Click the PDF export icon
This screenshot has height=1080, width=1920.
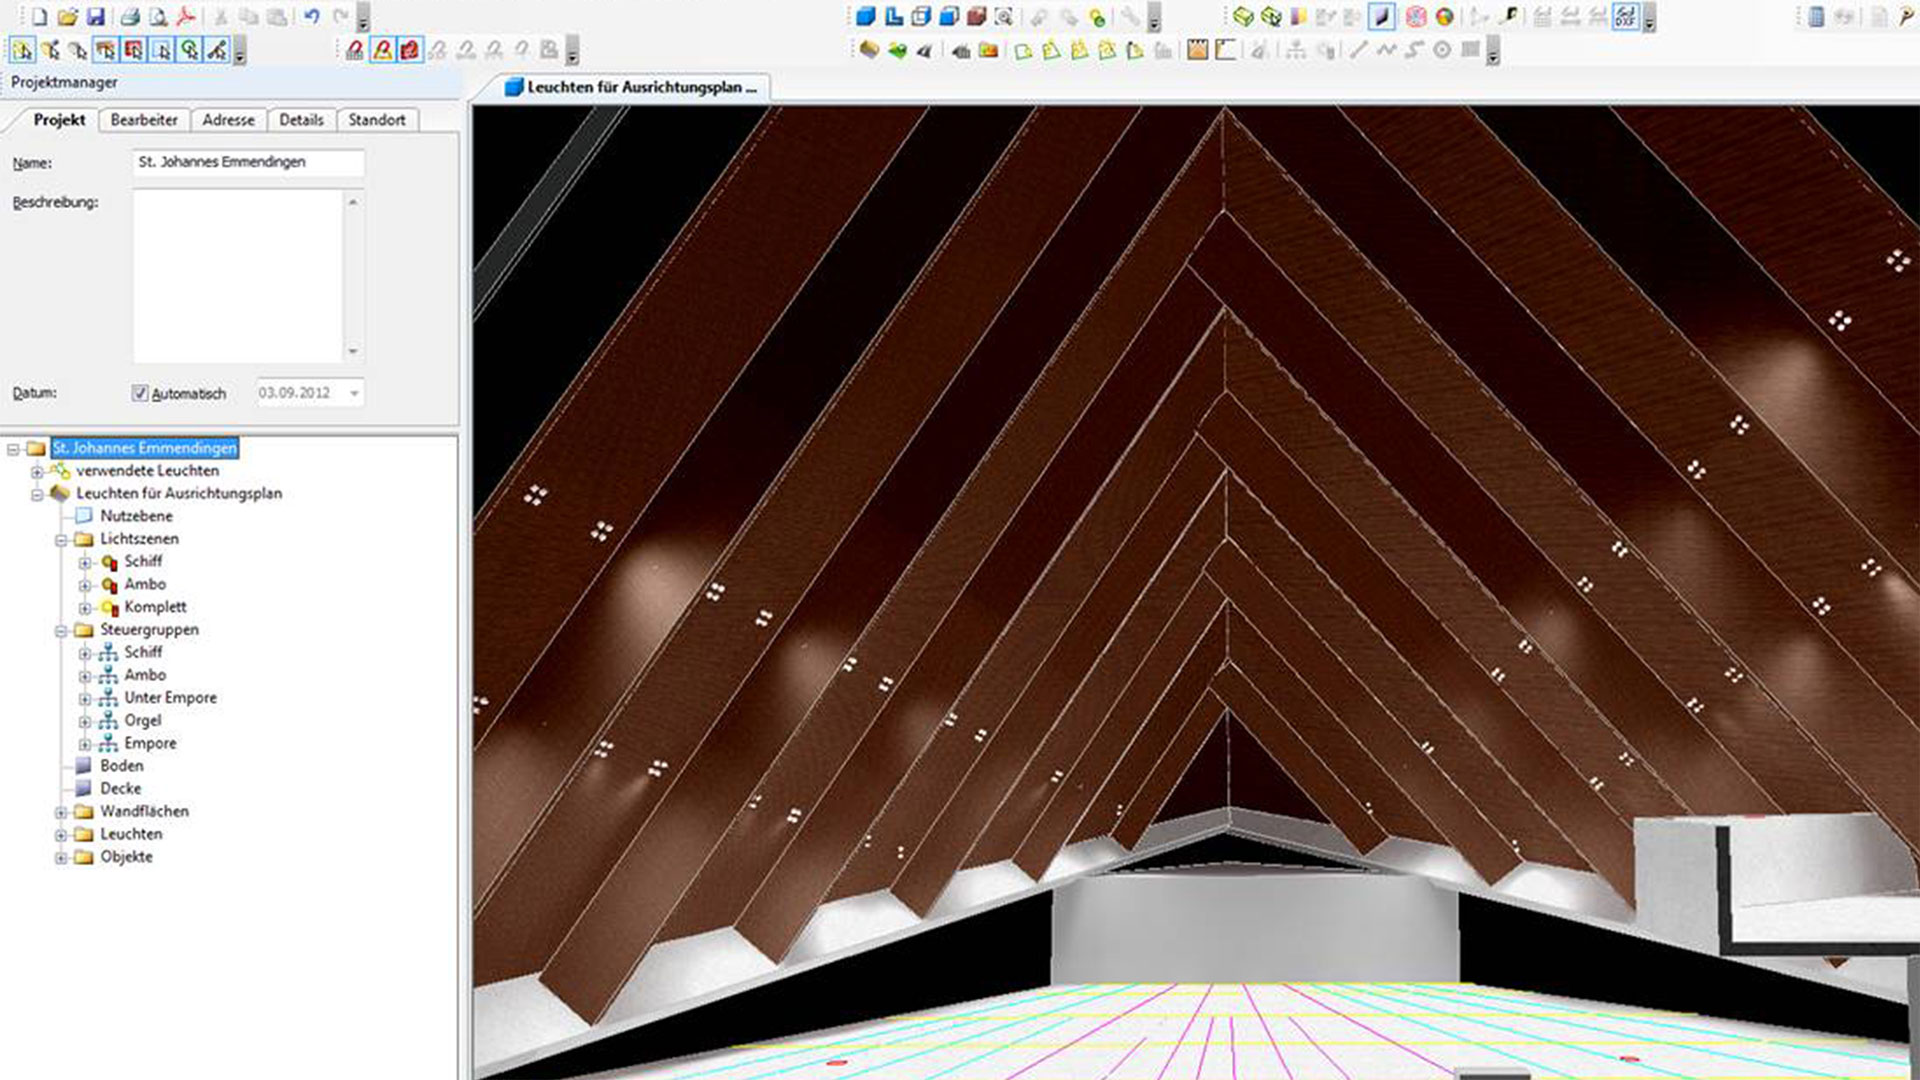pyautogui.click(x=185, y=17)
